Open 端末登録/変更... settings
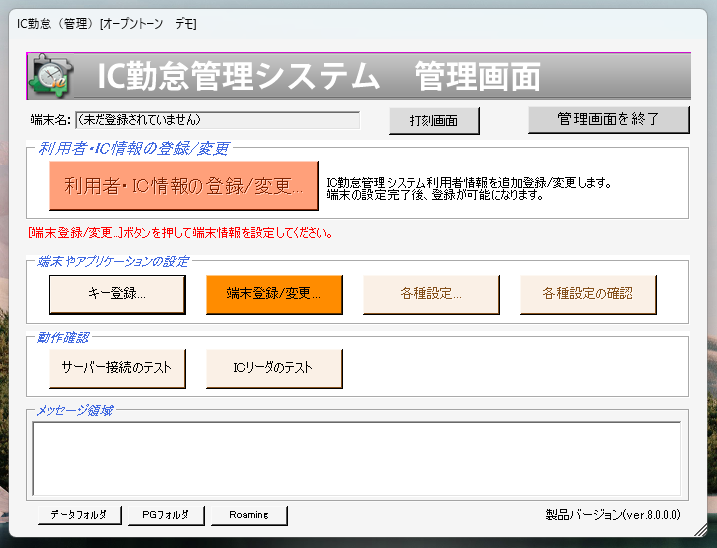 [x=274, y=294]
